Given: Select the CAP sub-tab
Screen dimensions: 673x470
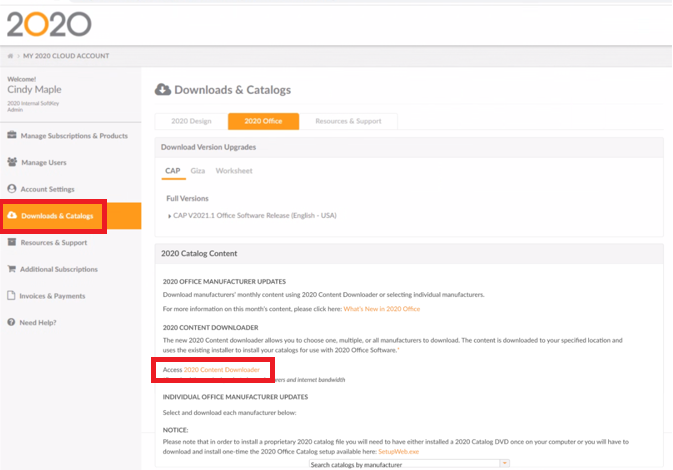Looking at the screenshot, I should pyautogui.click(x=173, y=171).
